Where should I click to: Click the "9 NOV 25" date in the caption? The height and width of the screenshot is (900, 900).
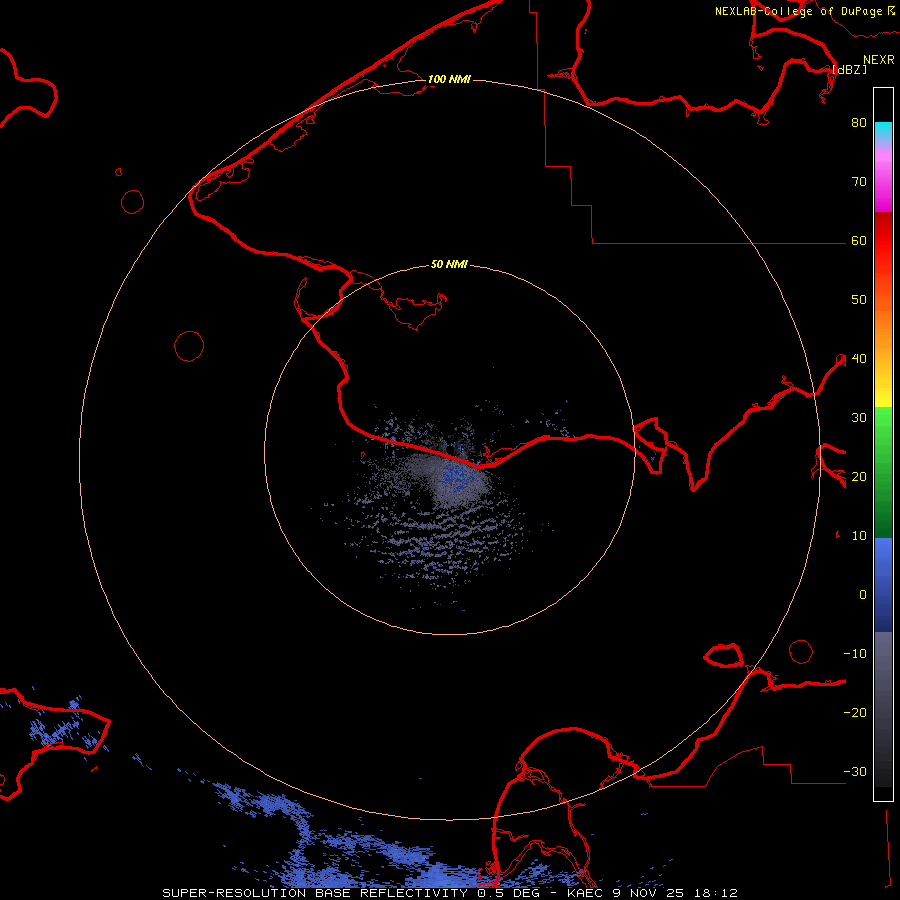[x=647, y=893]
